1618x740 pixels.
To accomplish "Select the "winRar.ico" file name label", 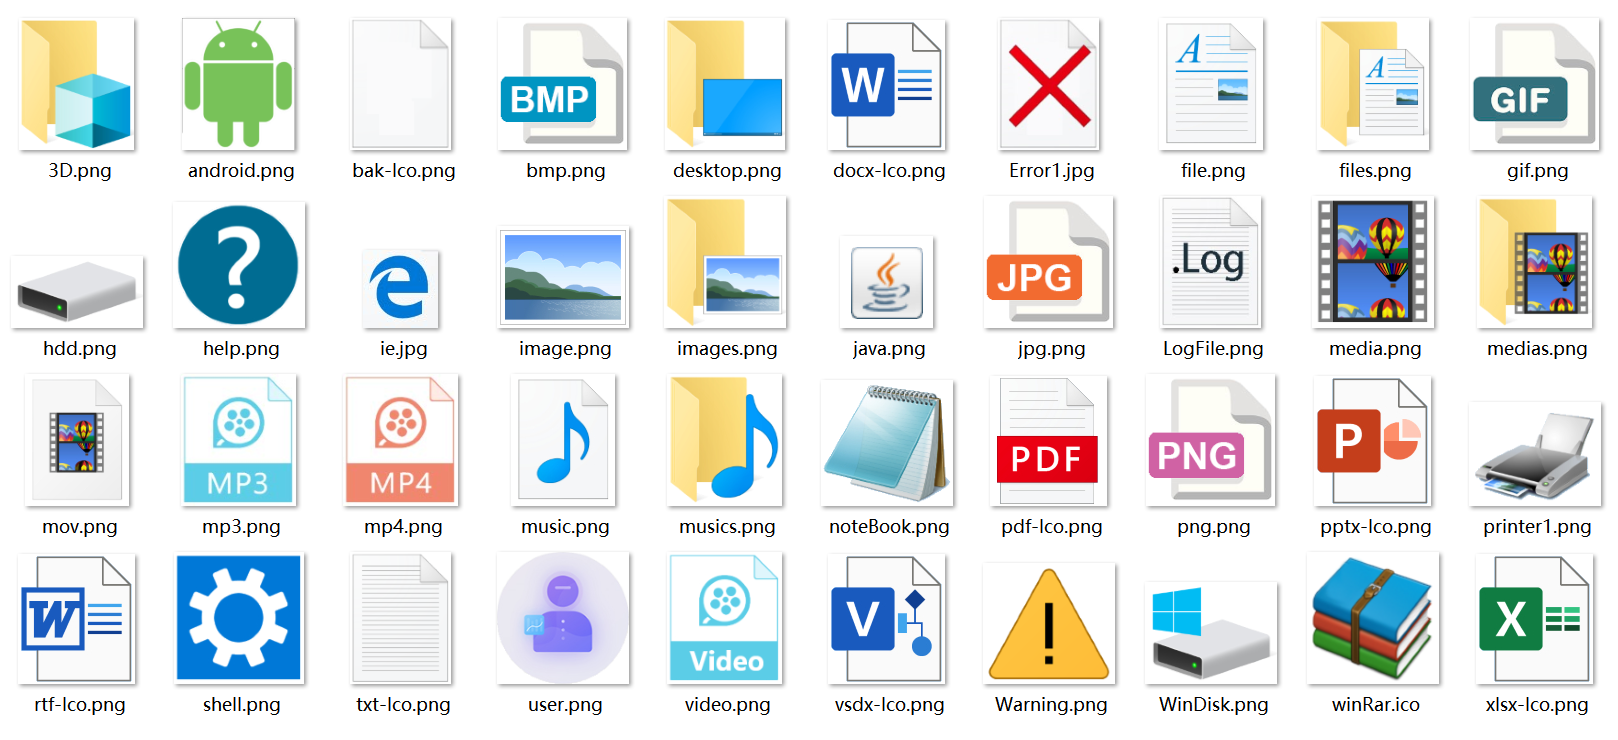I will [x=1376, y=705].
